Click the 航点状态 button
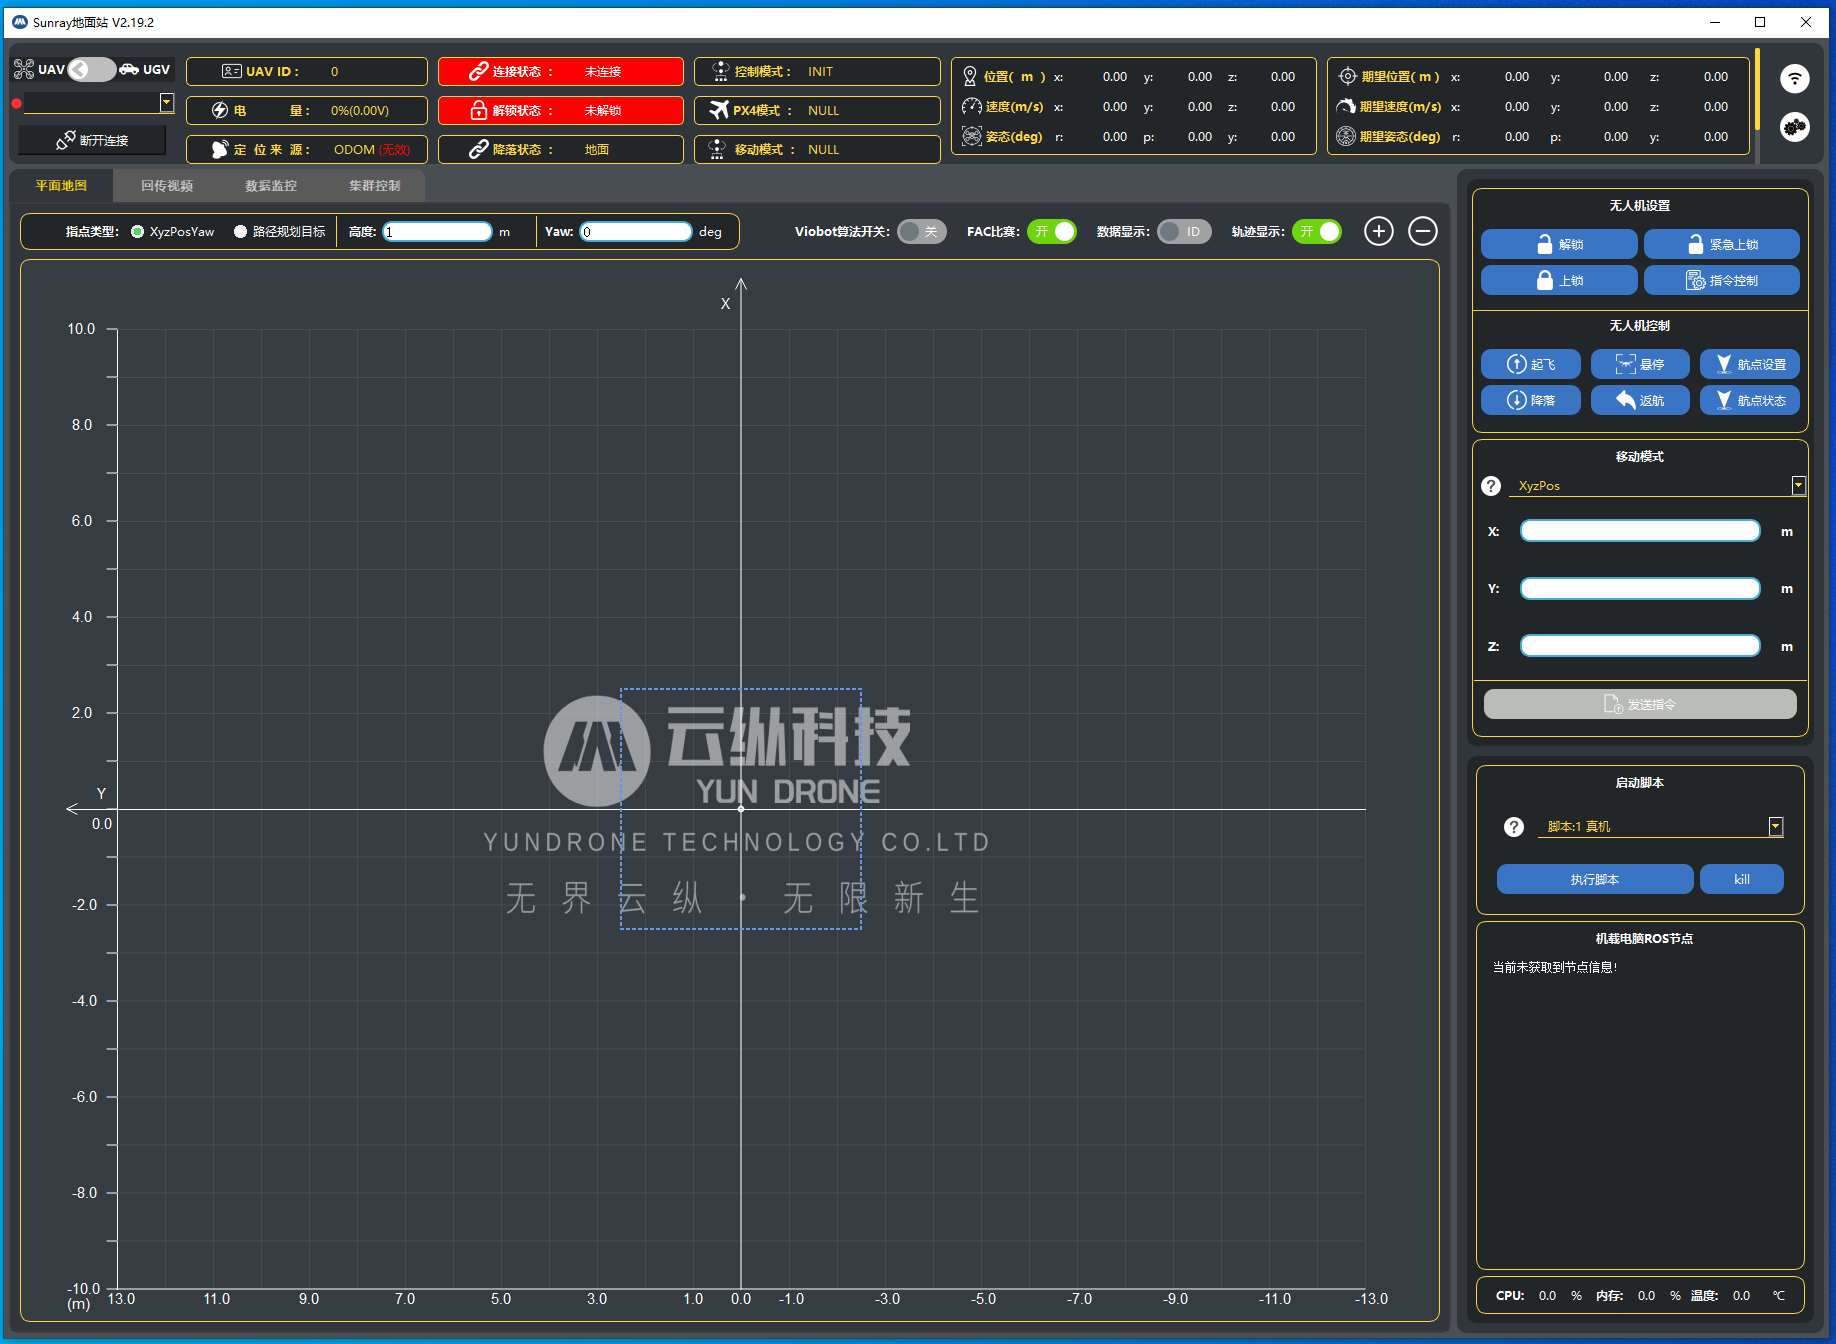The width and height of the screenshot is (1836, 1344). pos(1750,401)
